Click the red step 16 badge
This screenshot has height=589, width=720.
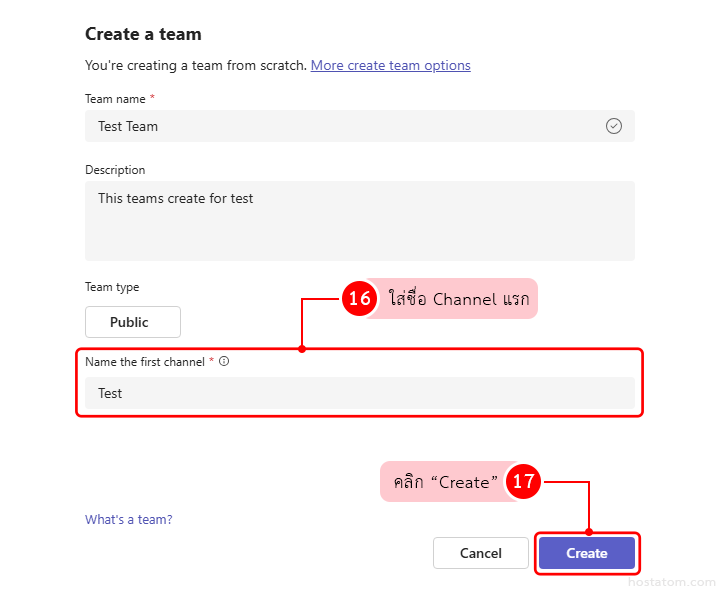(359, 298)
